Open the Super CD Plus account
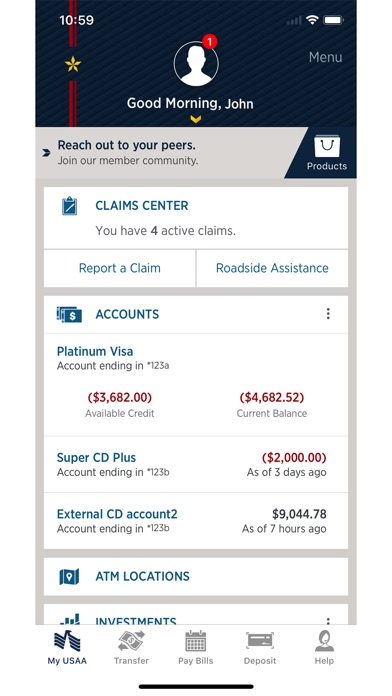392x696 pixels. pyautogui.click(x=196, y=464)
